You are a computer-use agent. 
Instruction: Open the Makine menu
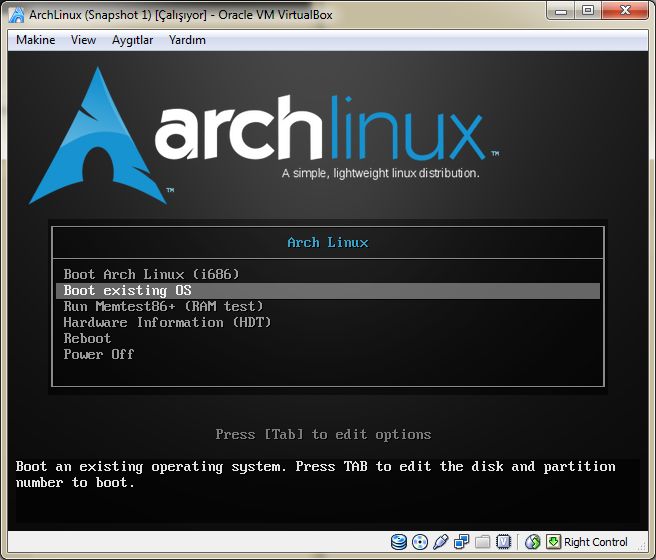point(36,40)
